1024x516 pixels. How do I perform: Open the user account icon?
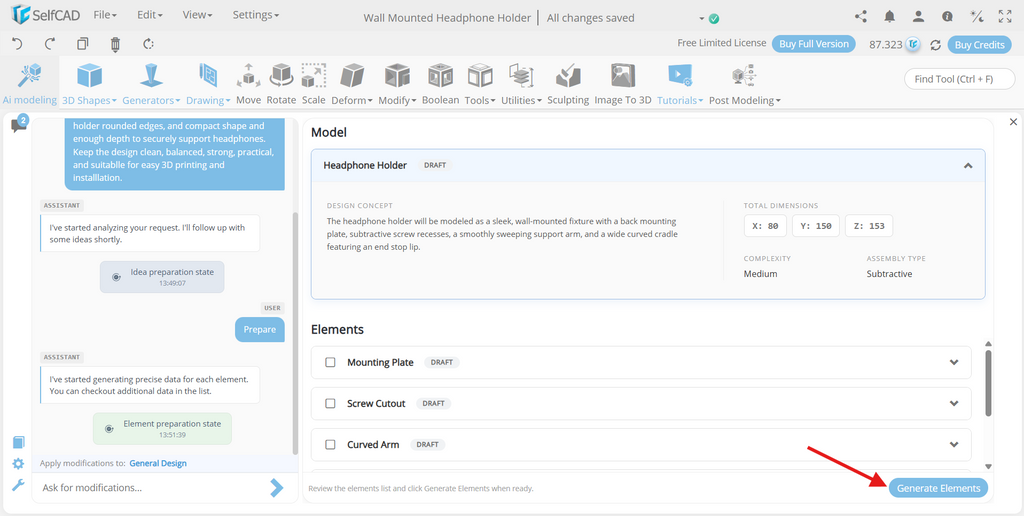(918, 17)
